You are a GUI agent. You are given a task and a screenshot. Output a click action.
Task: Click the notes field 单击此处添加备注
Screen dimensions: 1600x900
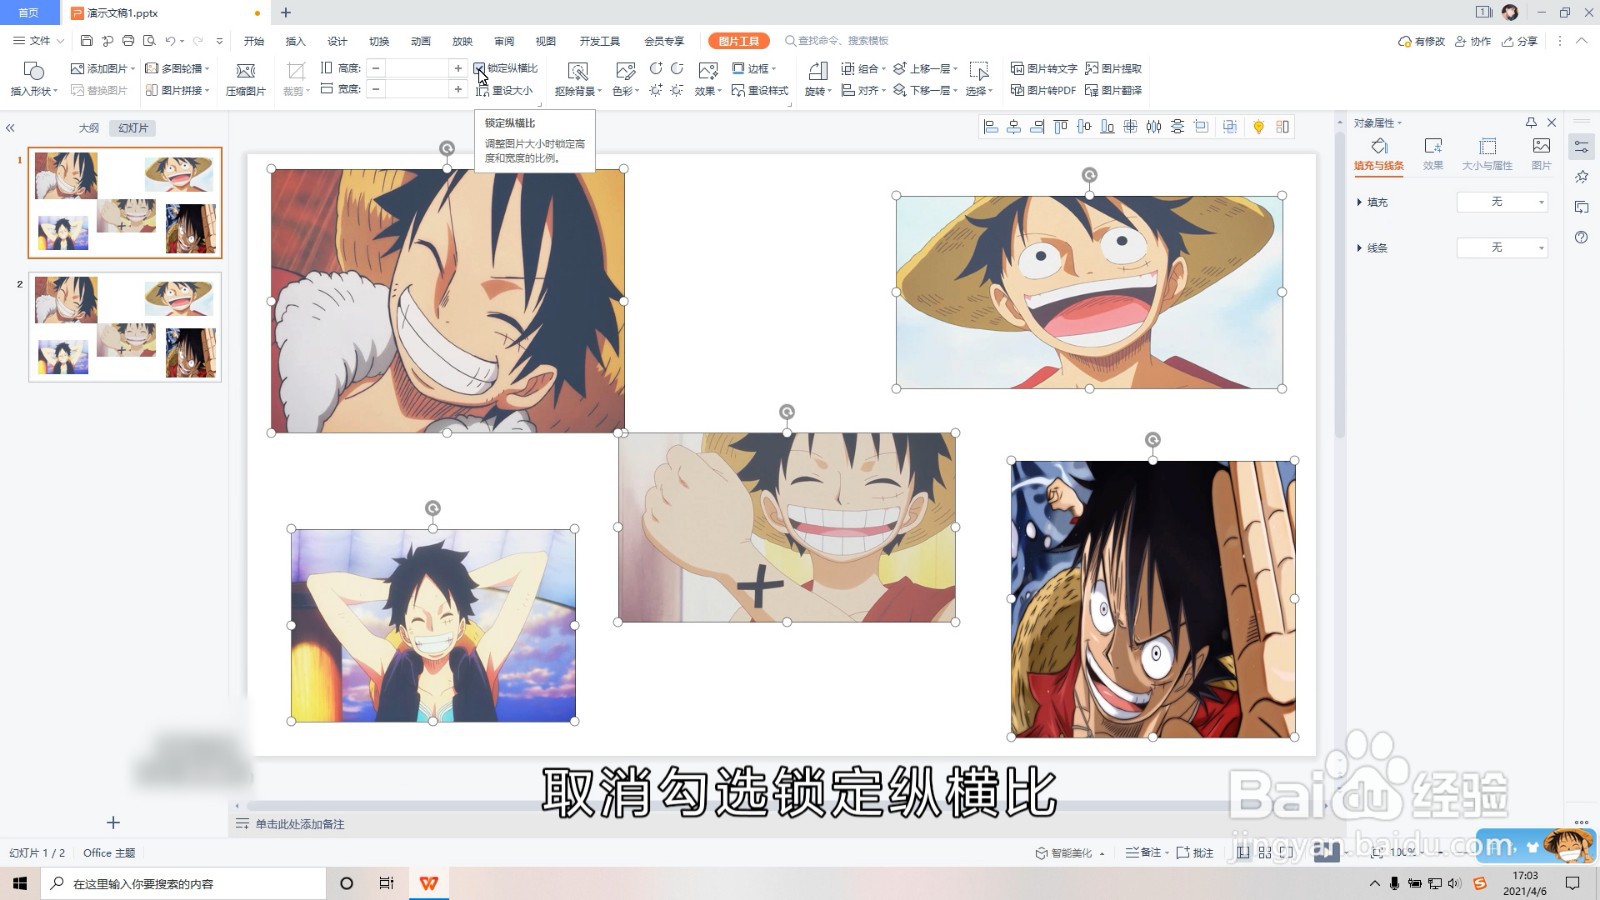[x=299, y=824]
